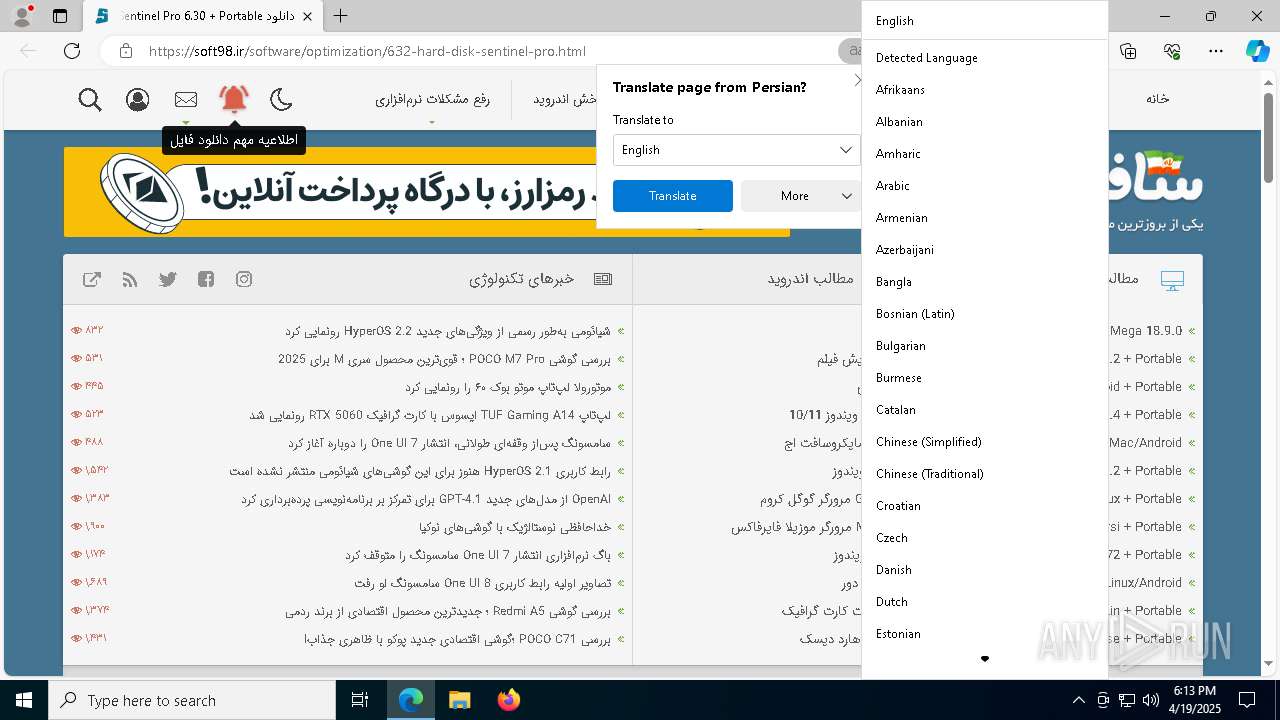
Task: Click the address bar URL
Action: coord(367,51)
